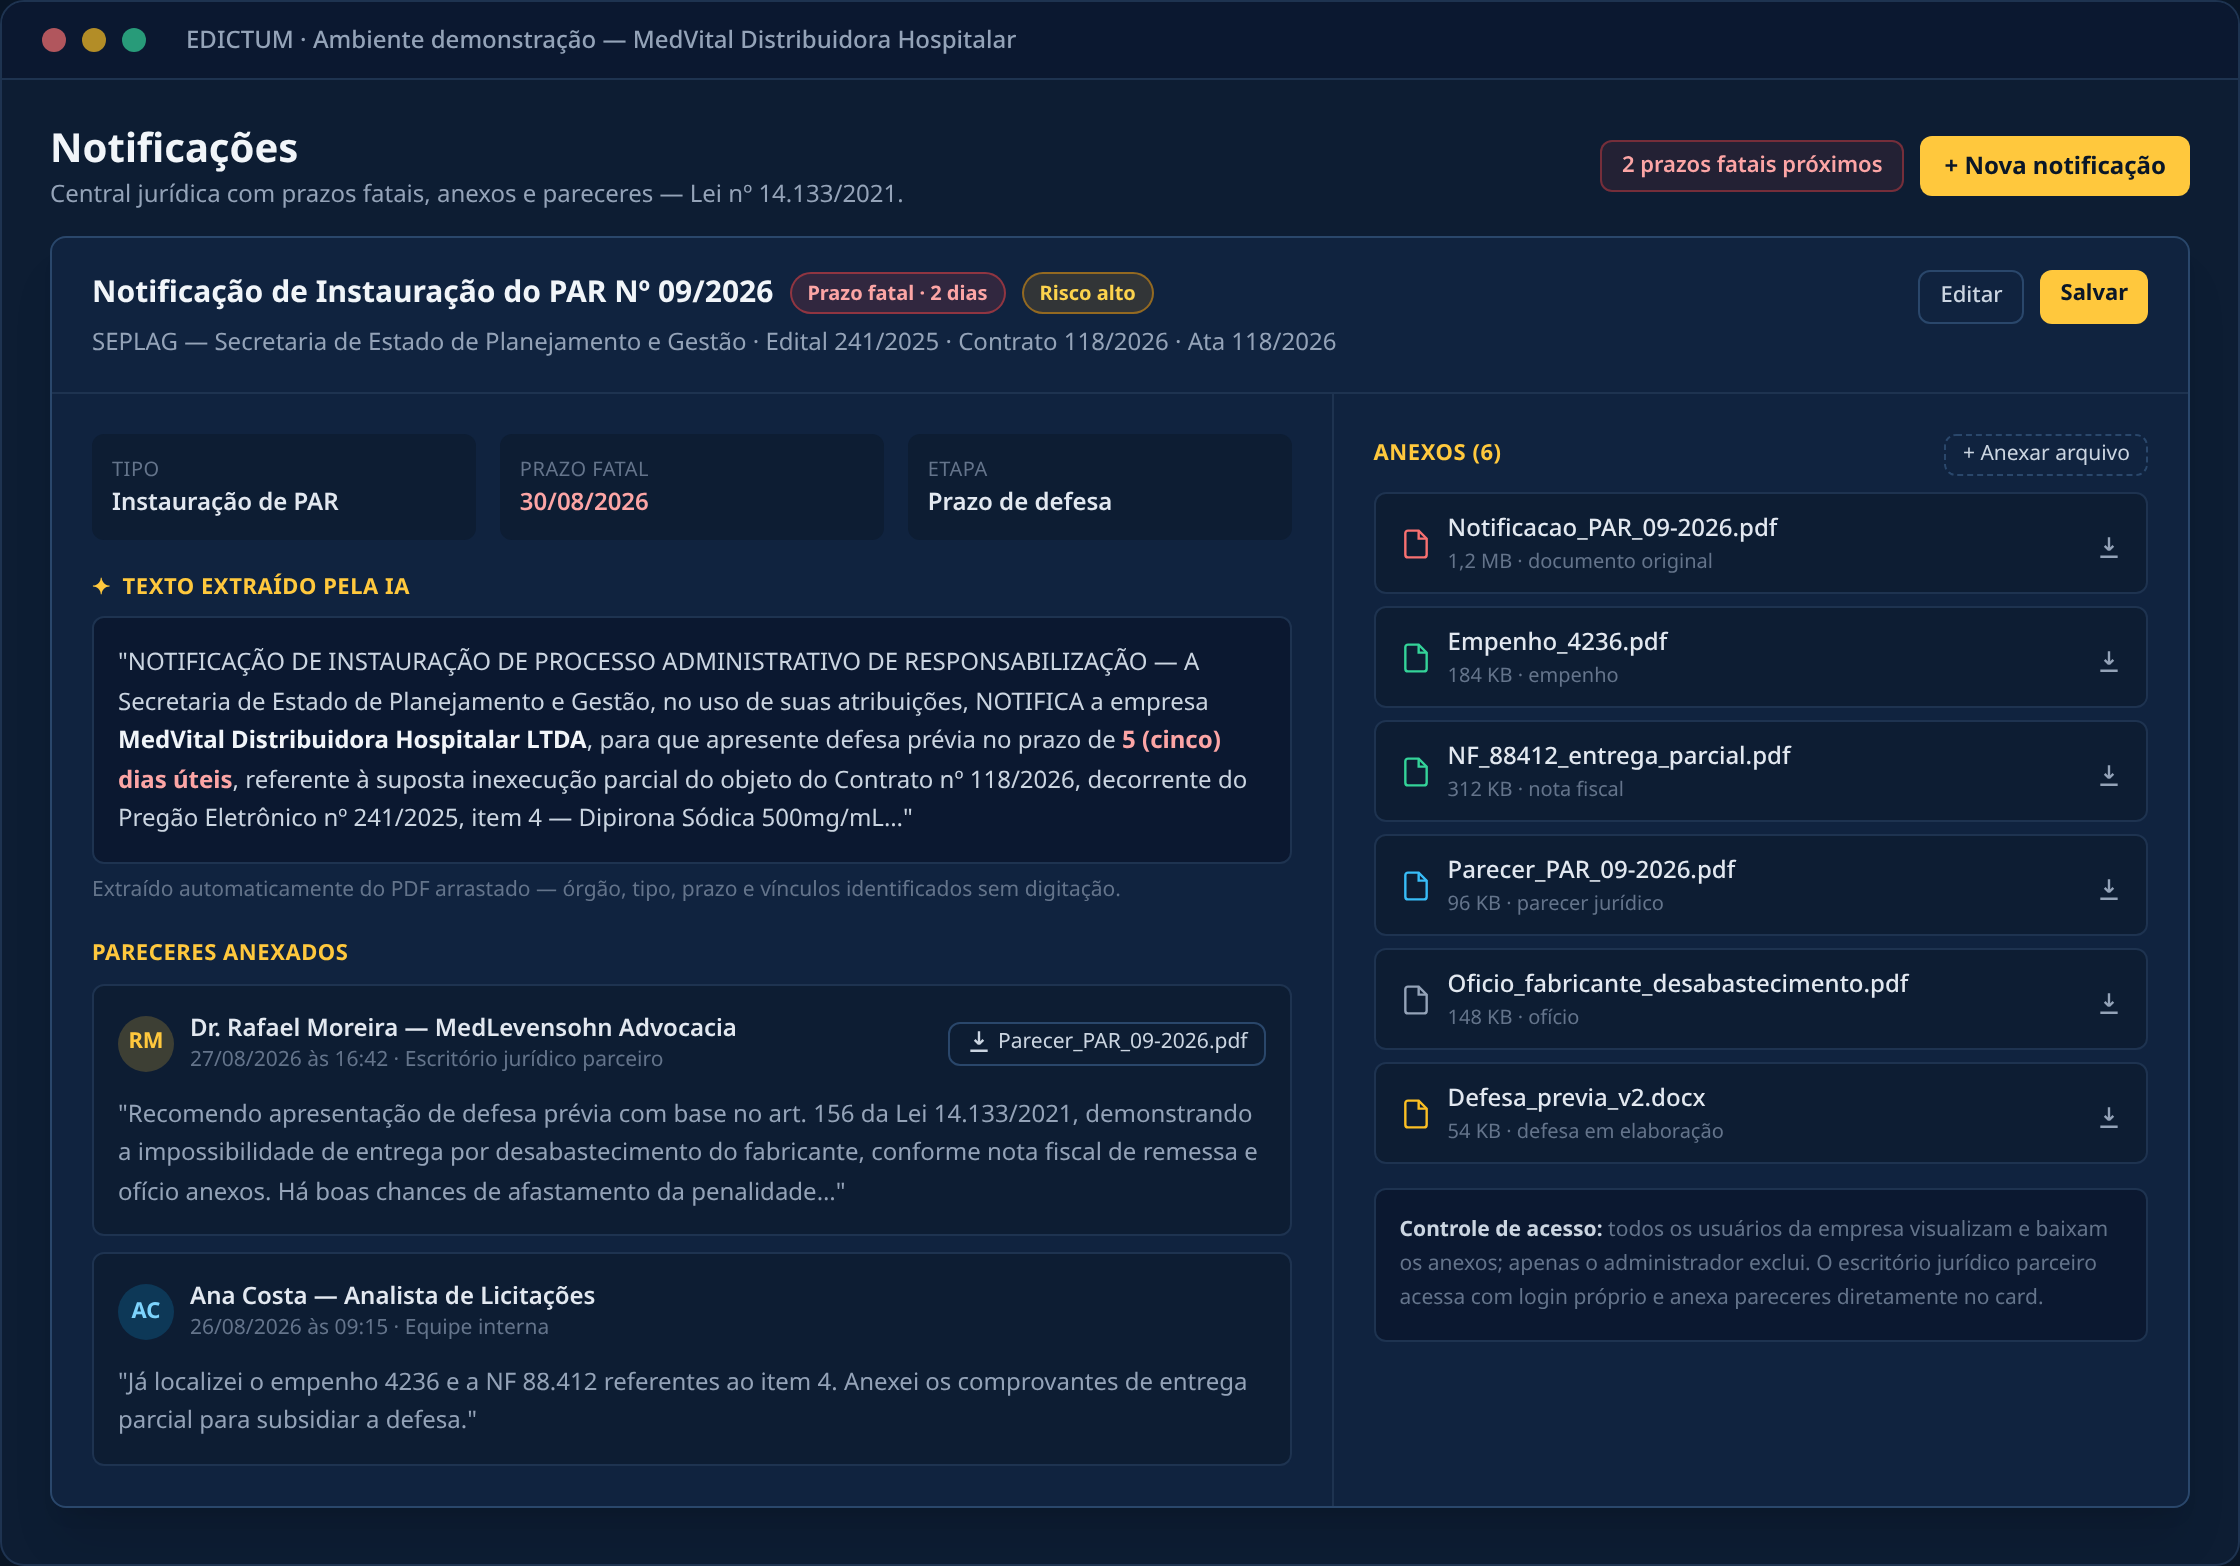Viewport: 2240px width, 1566px height.
Task: Click the AC avatar of Ana Costa
Action: click(x=146, y=1310)
